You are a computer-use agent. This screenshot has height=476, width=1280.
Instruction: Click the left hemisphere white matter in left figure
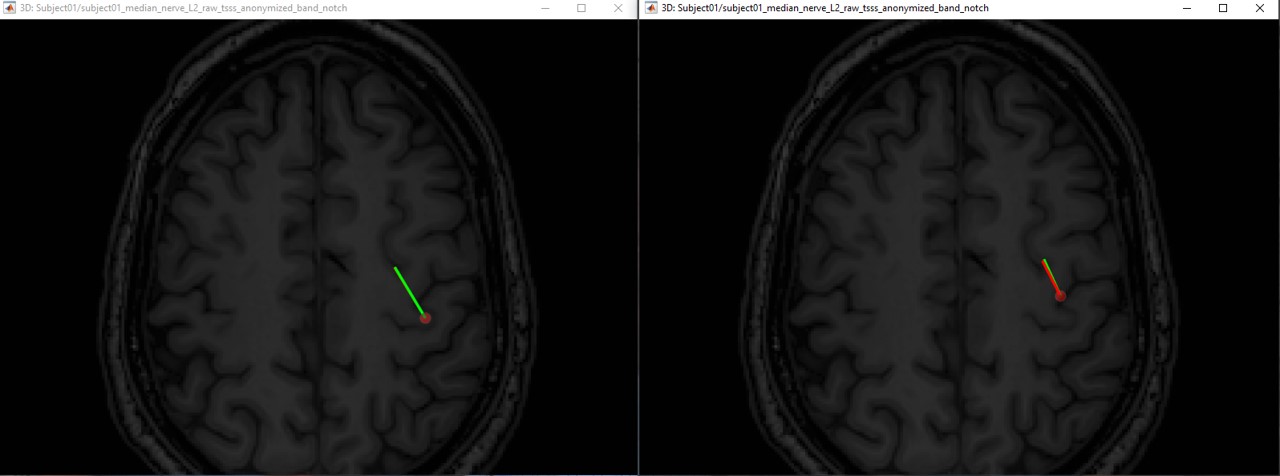[240, 250]
